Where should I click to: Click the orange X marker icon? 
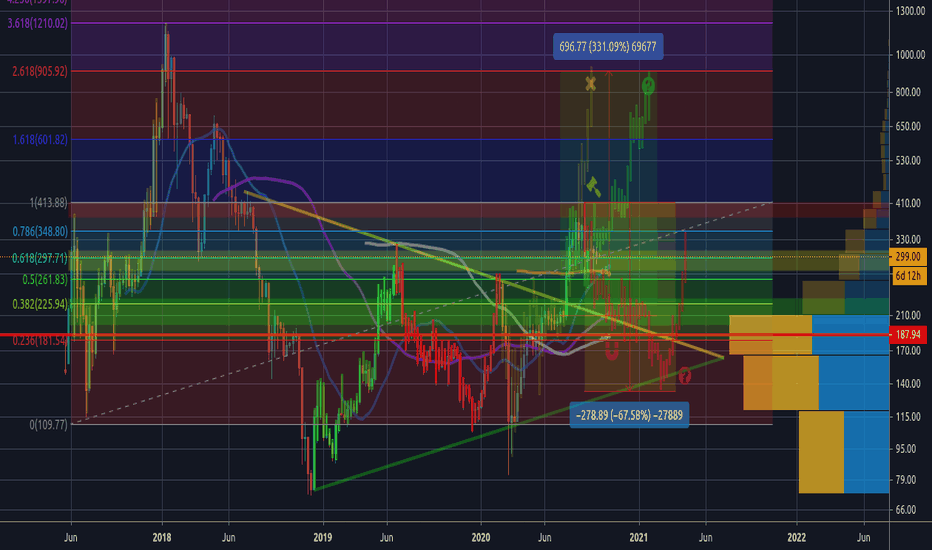[590, 84]
